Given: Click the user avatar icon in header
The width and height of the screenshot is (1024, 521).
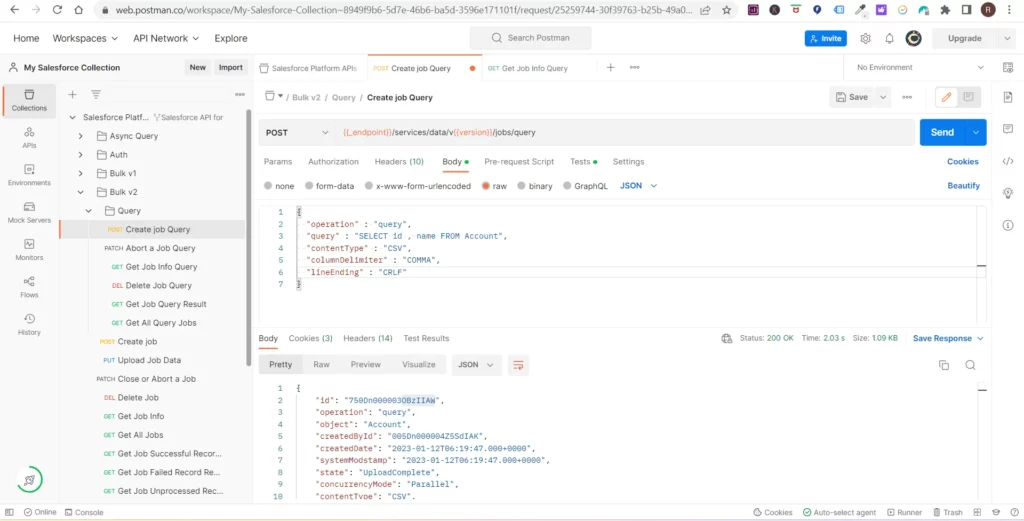Looking at the screenshot, I should 913,39.
